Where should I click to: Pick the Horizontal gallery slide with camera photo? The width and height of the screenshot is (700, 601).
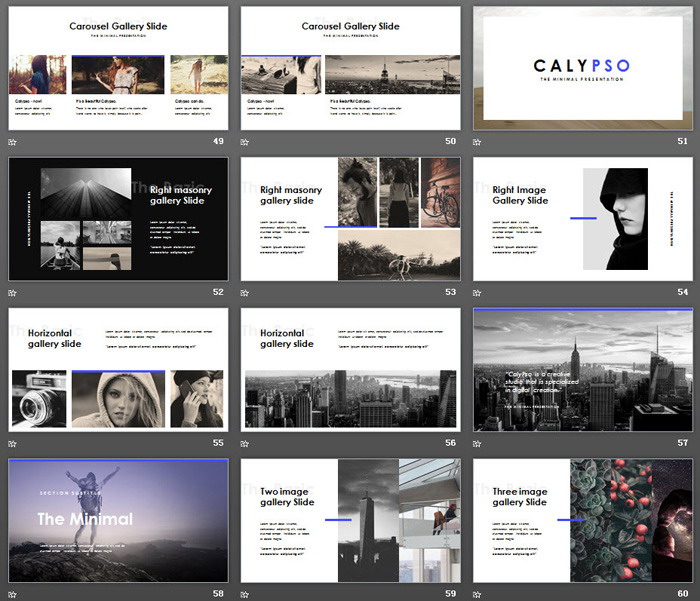(118, 369)
